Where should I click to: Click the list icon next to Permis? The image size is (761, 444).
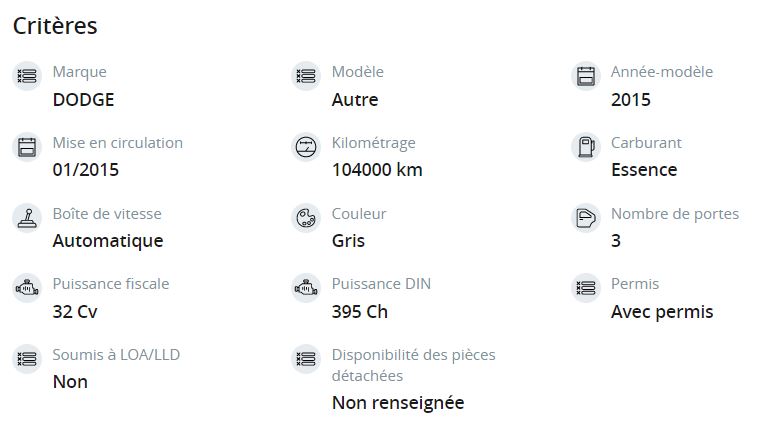click(x=585, y=288)
